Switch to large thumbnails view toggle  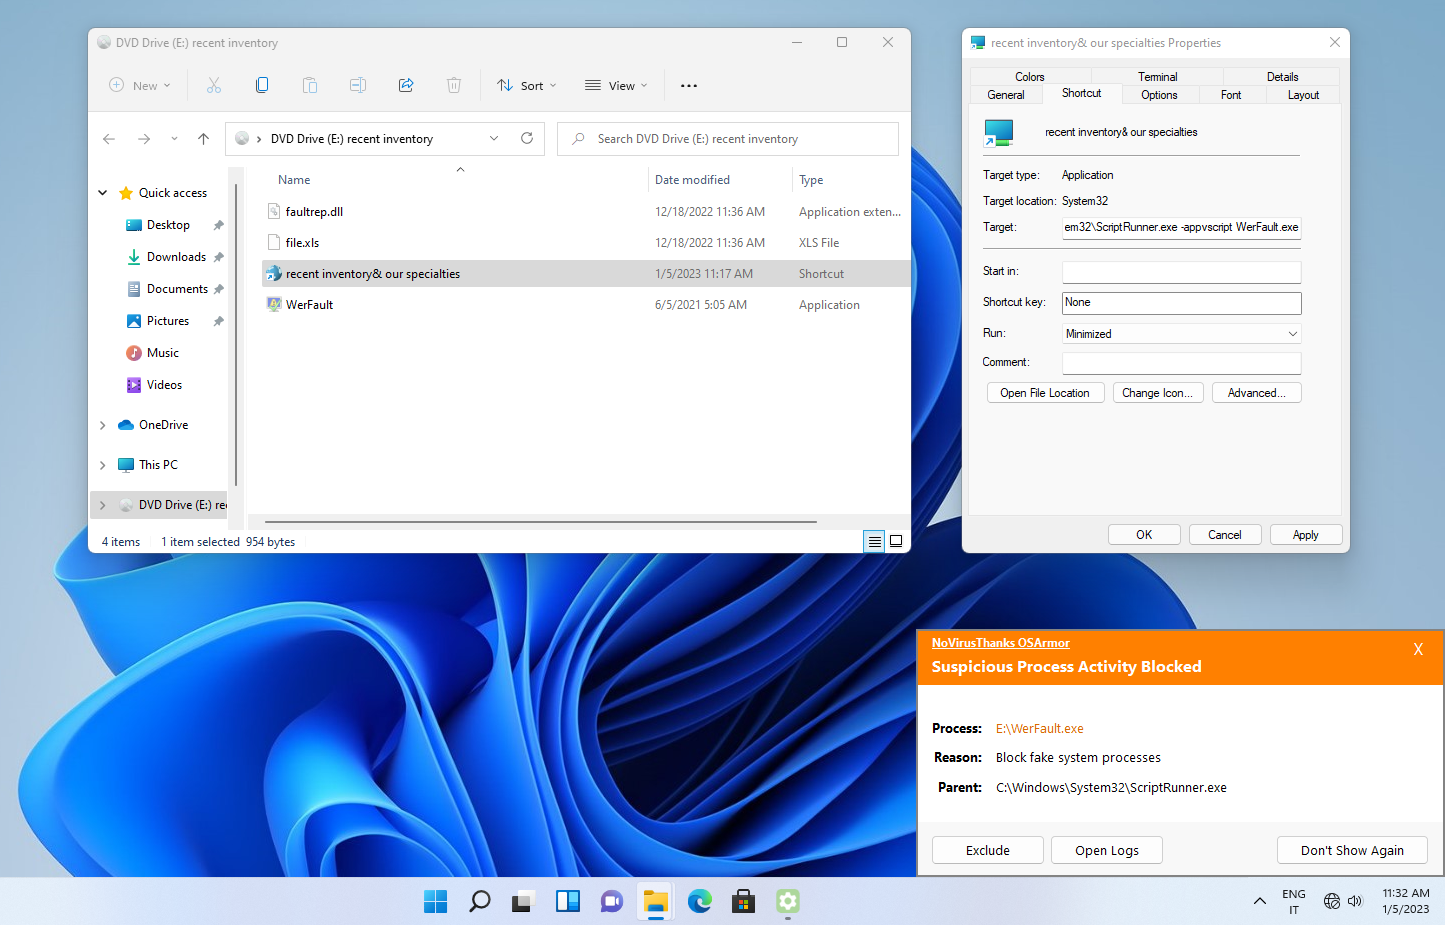(x=896, y=541)
